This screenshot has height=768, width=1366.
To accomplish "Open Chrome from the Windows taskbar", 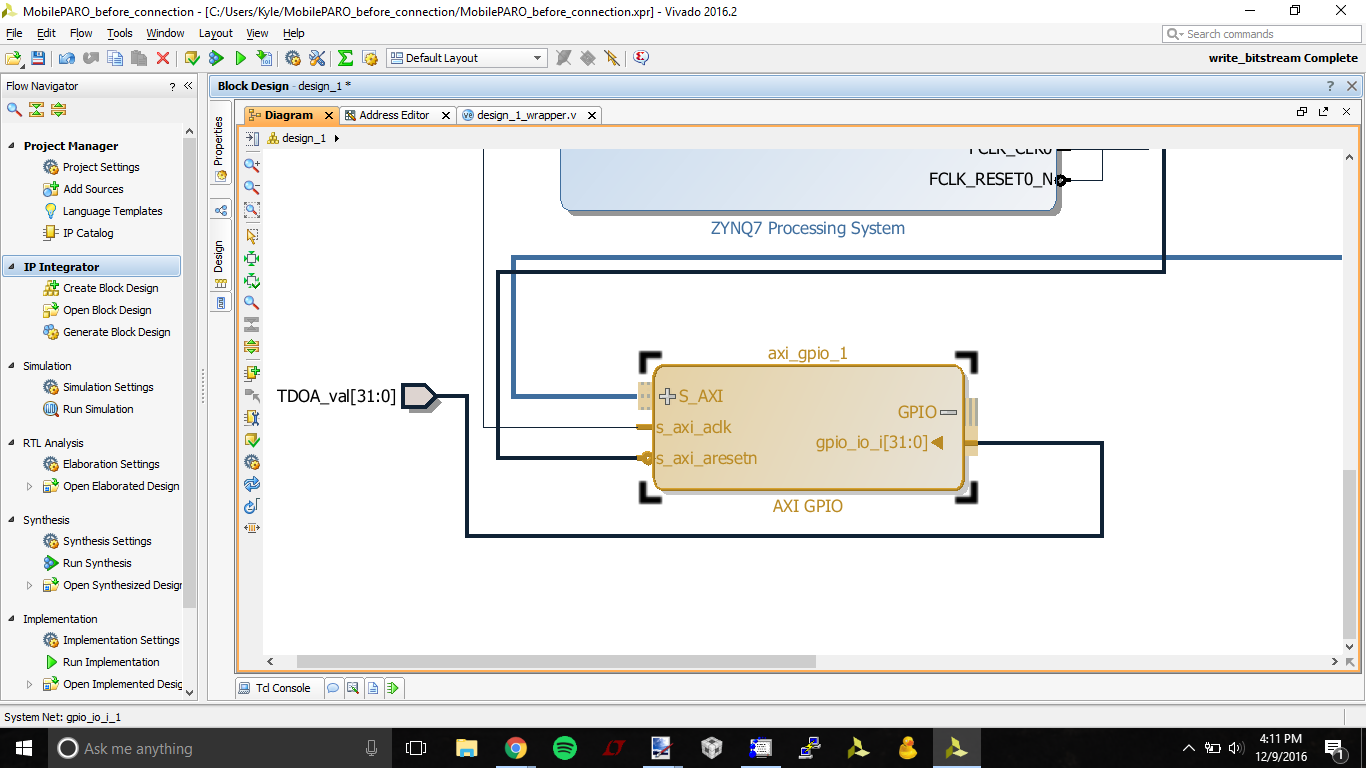I will [515, 748].
